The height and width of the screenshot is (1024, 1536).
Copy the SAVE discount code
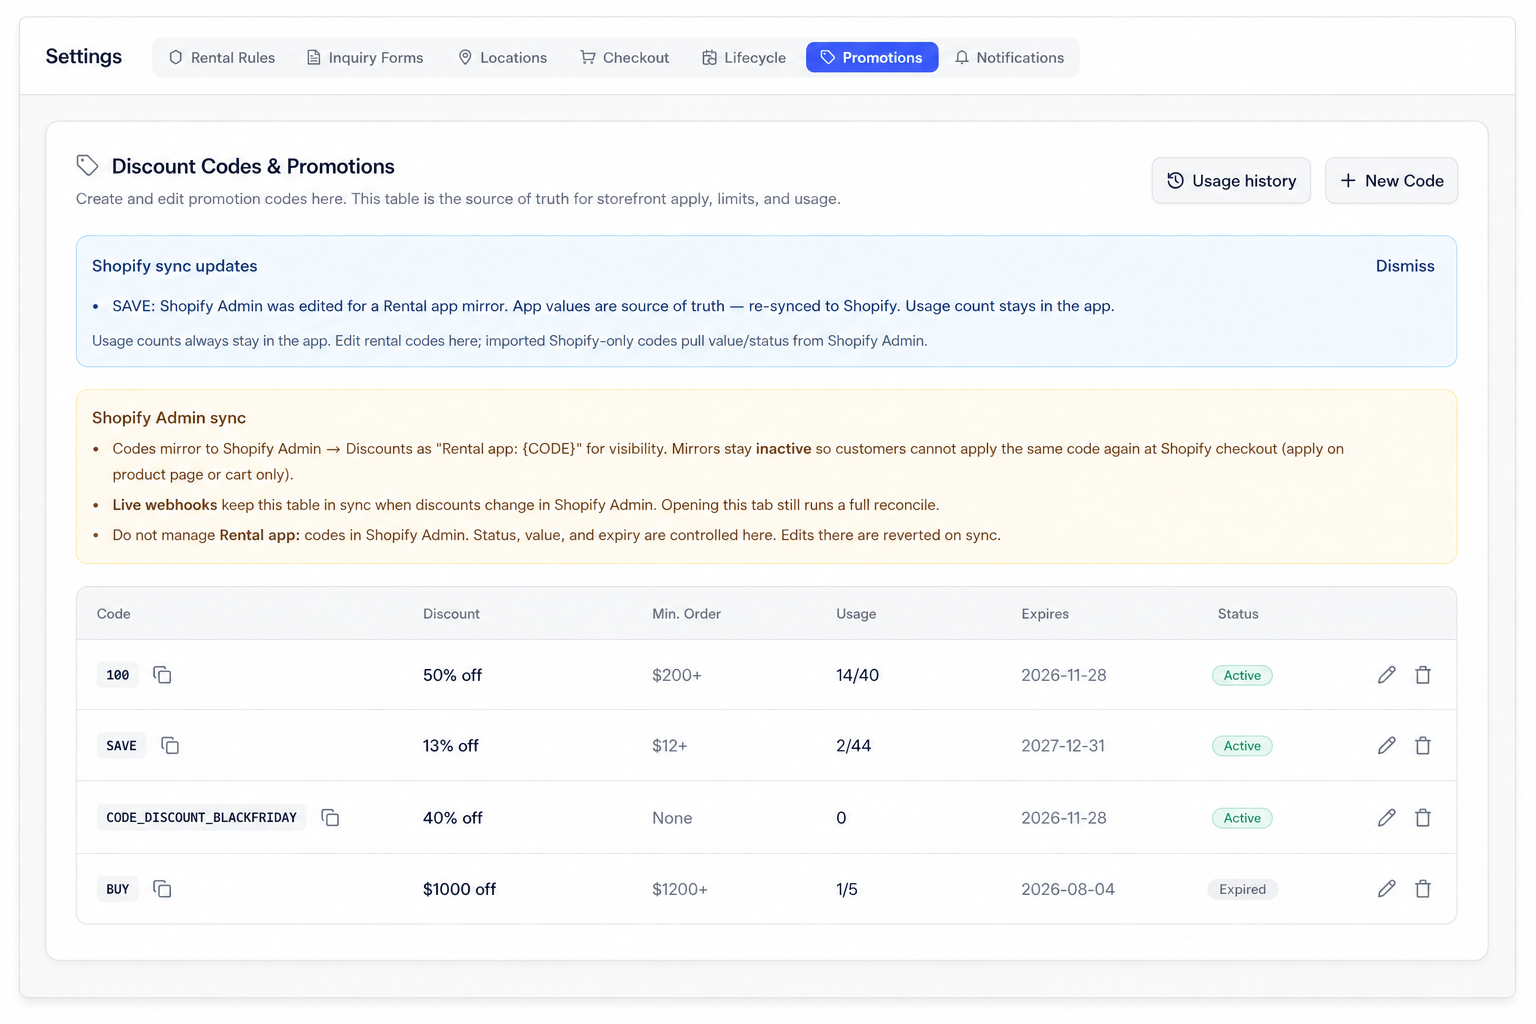pos(170,746)
